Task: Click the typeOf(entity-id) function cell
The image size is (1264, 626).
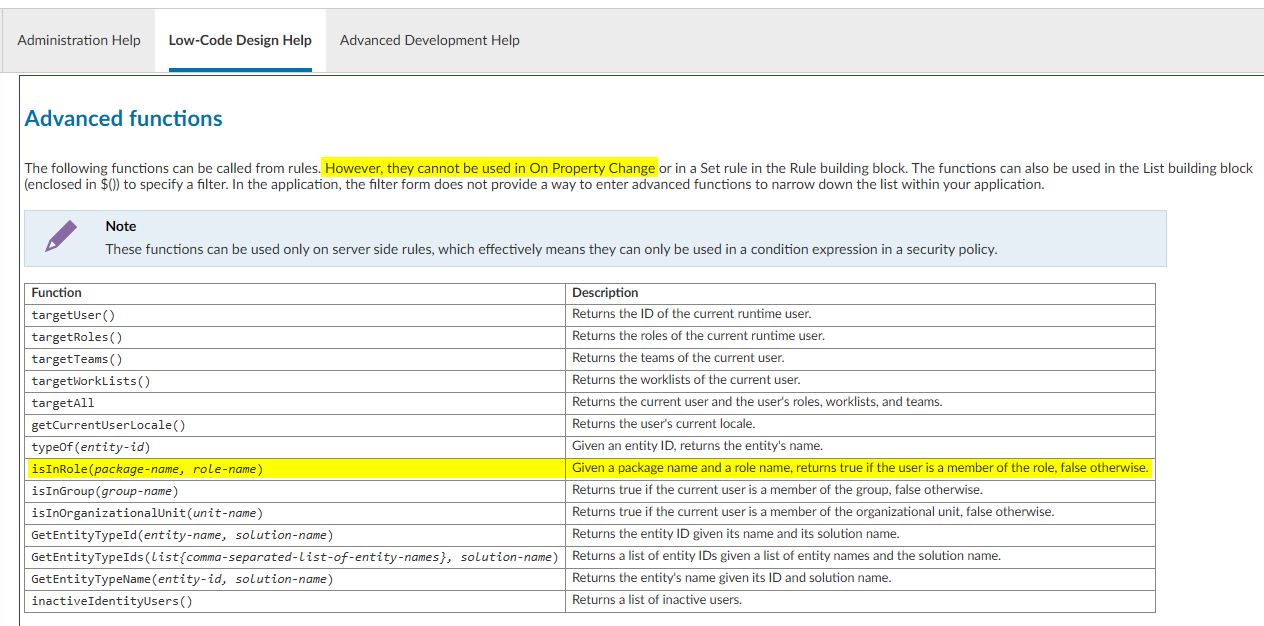Action: pos(91,447)
